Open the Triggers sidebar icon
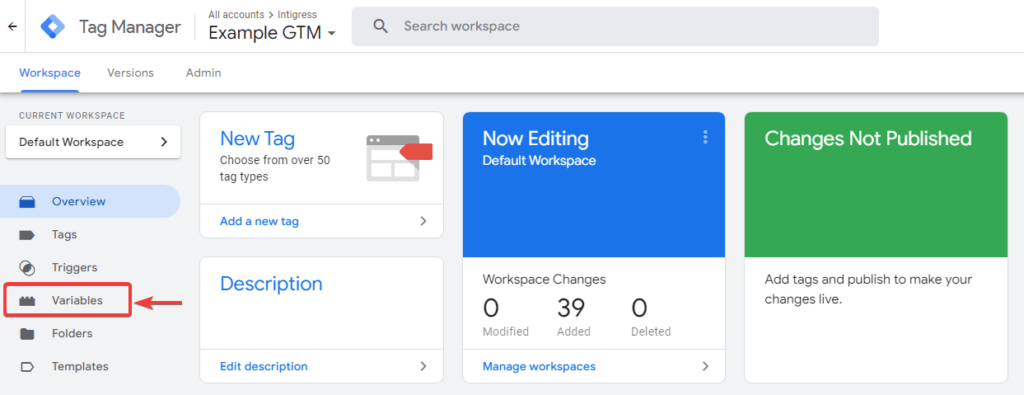 (27, 268)
